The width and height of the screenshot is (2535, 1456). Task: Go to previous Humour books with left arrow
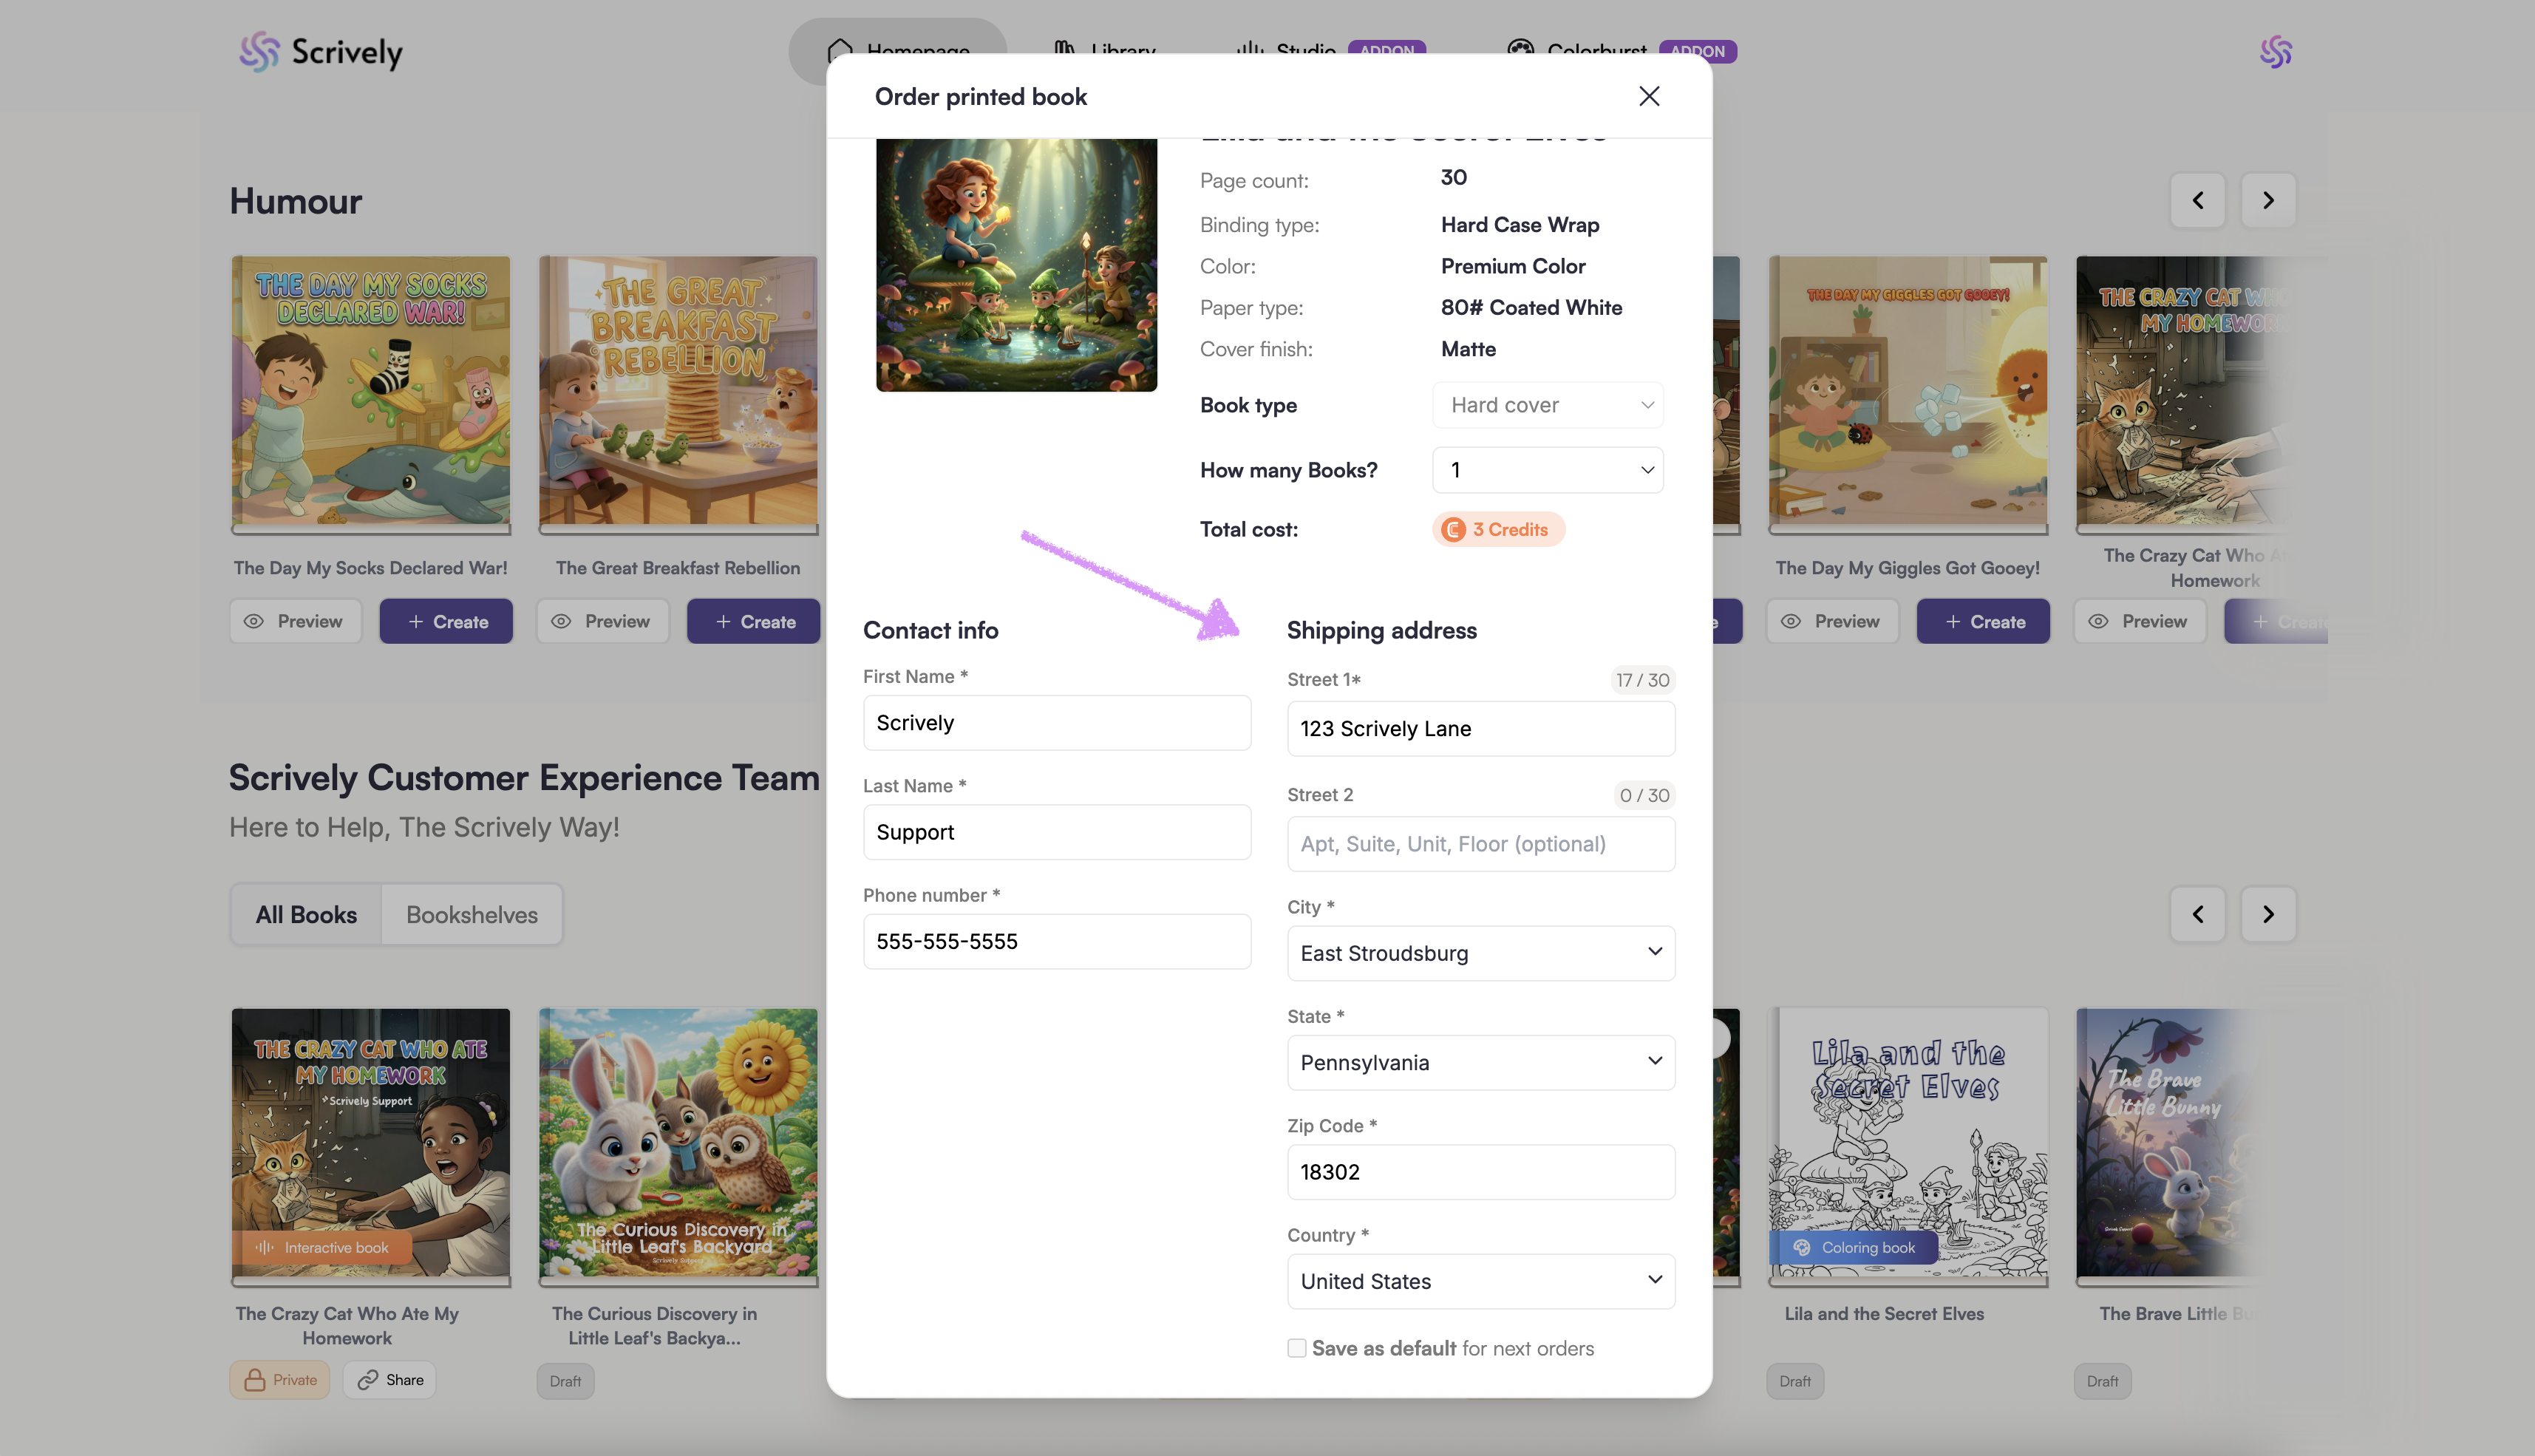click(x=2197, y=200)
